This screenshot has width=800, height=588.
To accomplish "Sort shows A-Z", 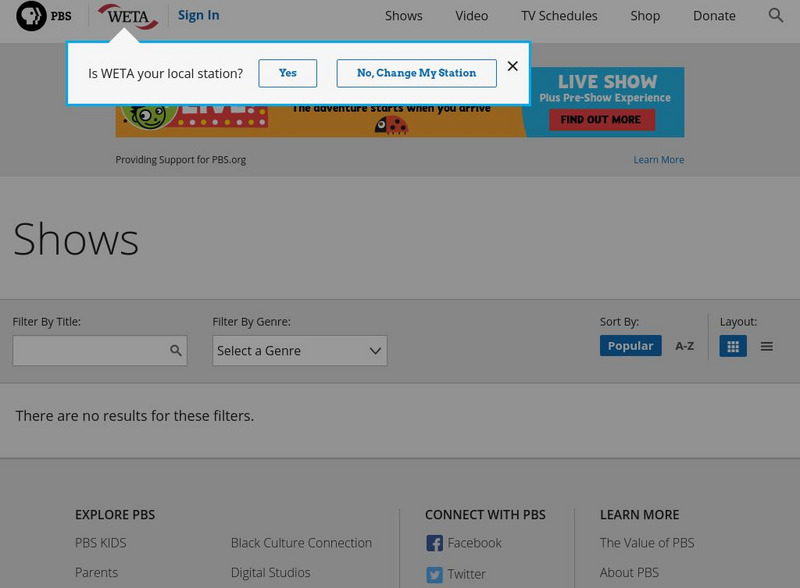I will click(x=684, y=346).
